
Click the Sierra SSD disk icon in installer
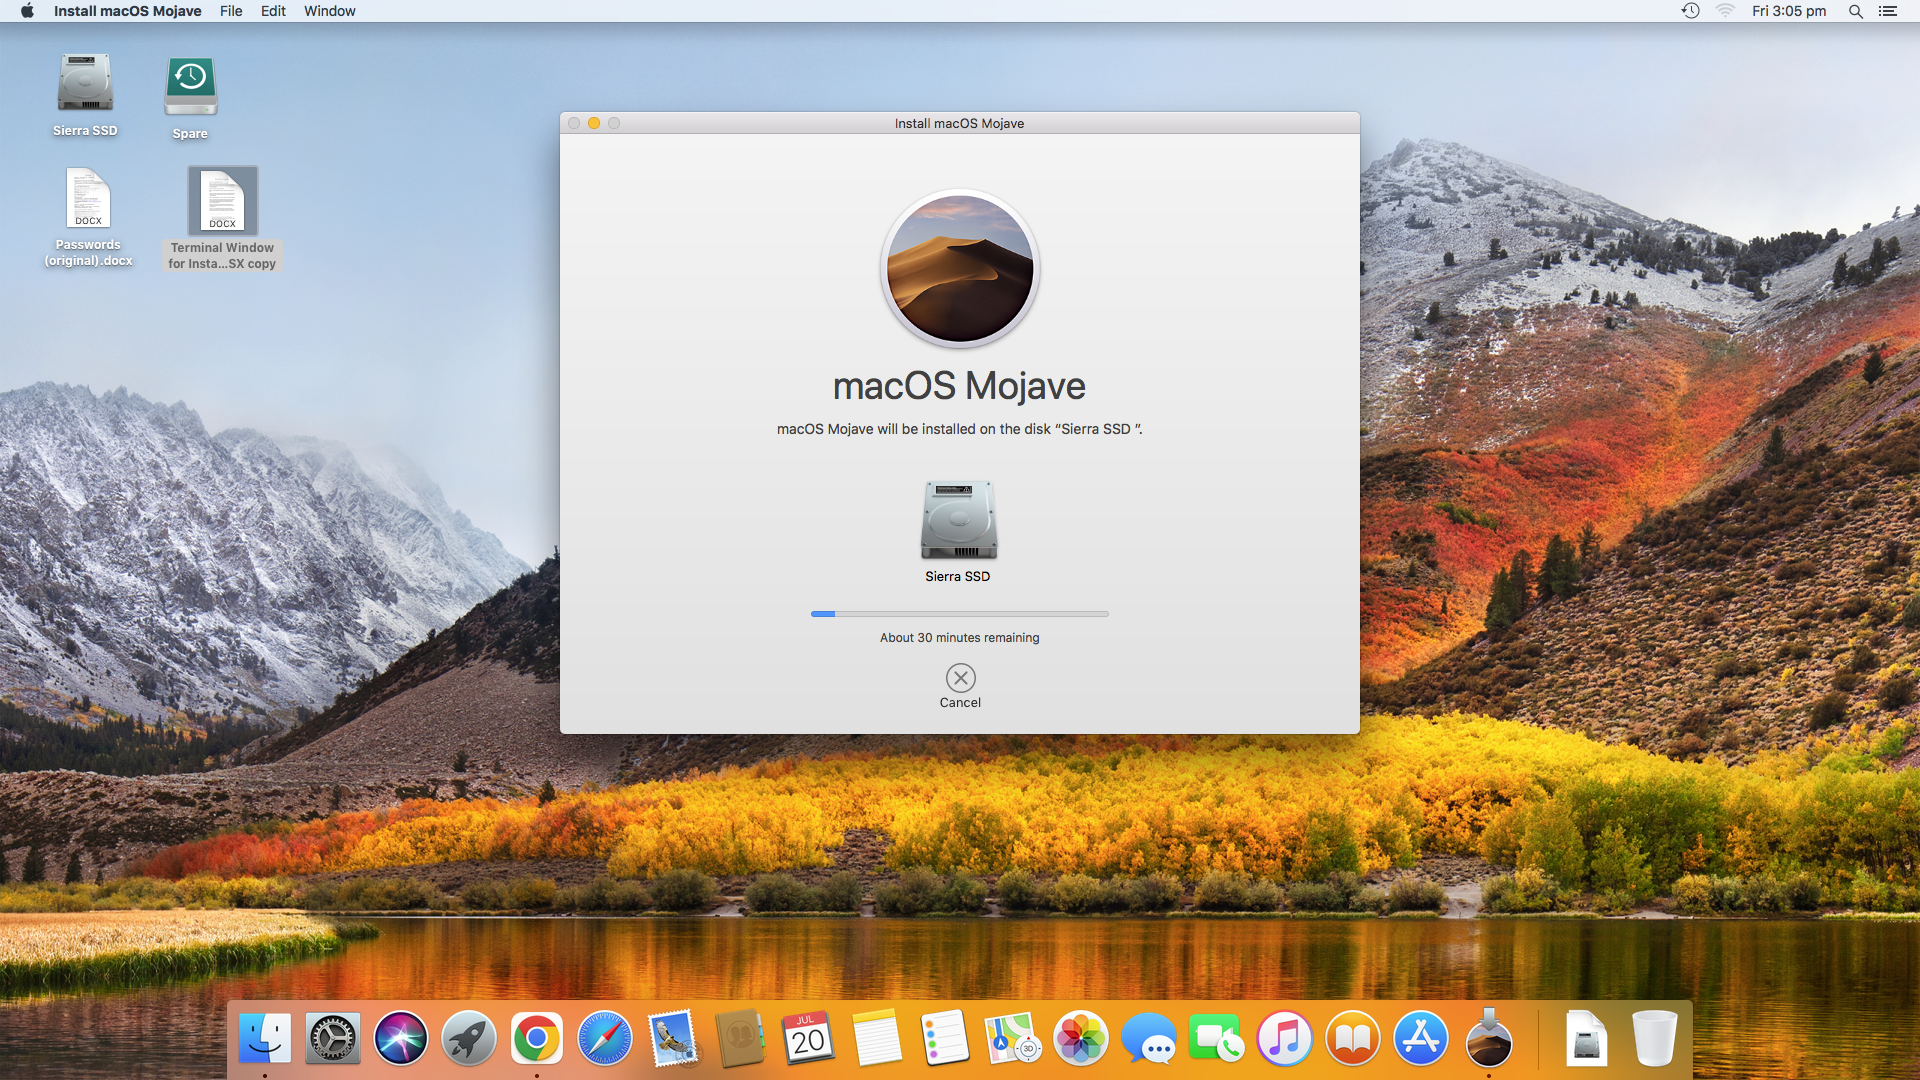click(x=958, y=520)
